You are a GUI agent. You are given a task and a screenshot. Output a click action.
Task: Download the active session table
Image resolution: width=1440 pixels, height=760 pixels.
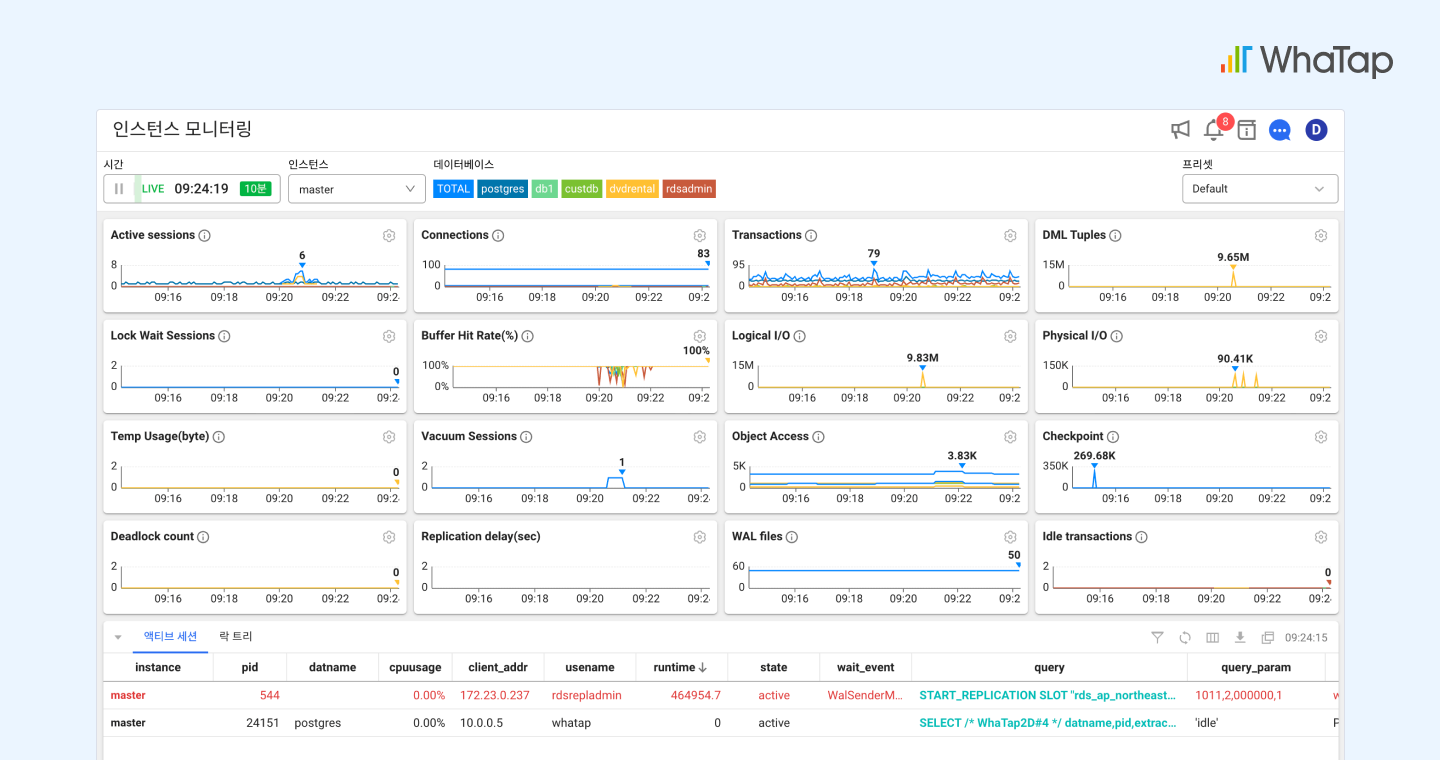(1240, 638)
